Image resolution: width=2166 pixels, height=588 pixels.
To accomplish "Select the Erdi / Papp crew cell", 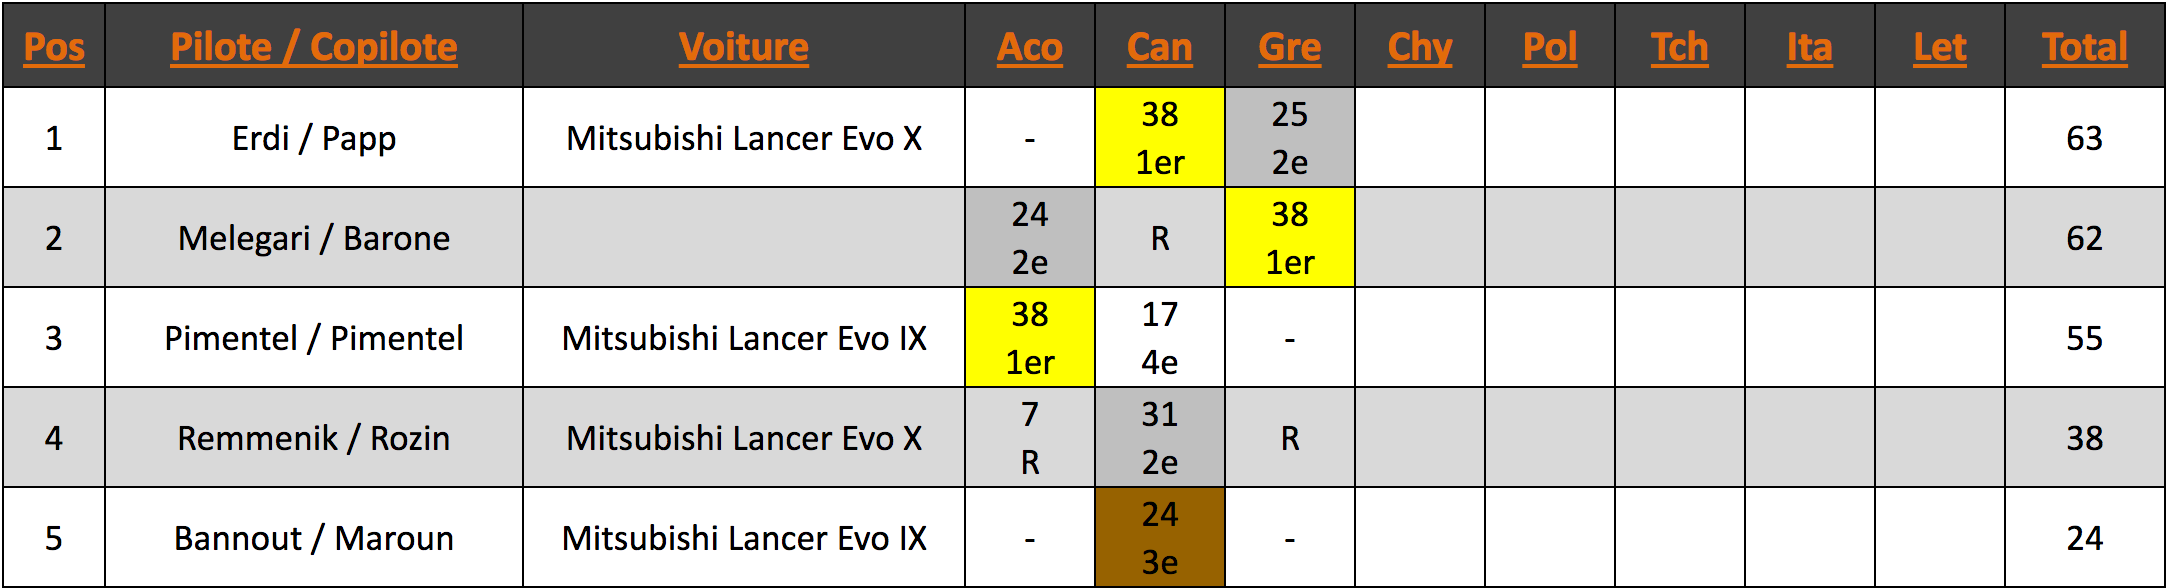I will pyautogui.click(x=314, y=138).
